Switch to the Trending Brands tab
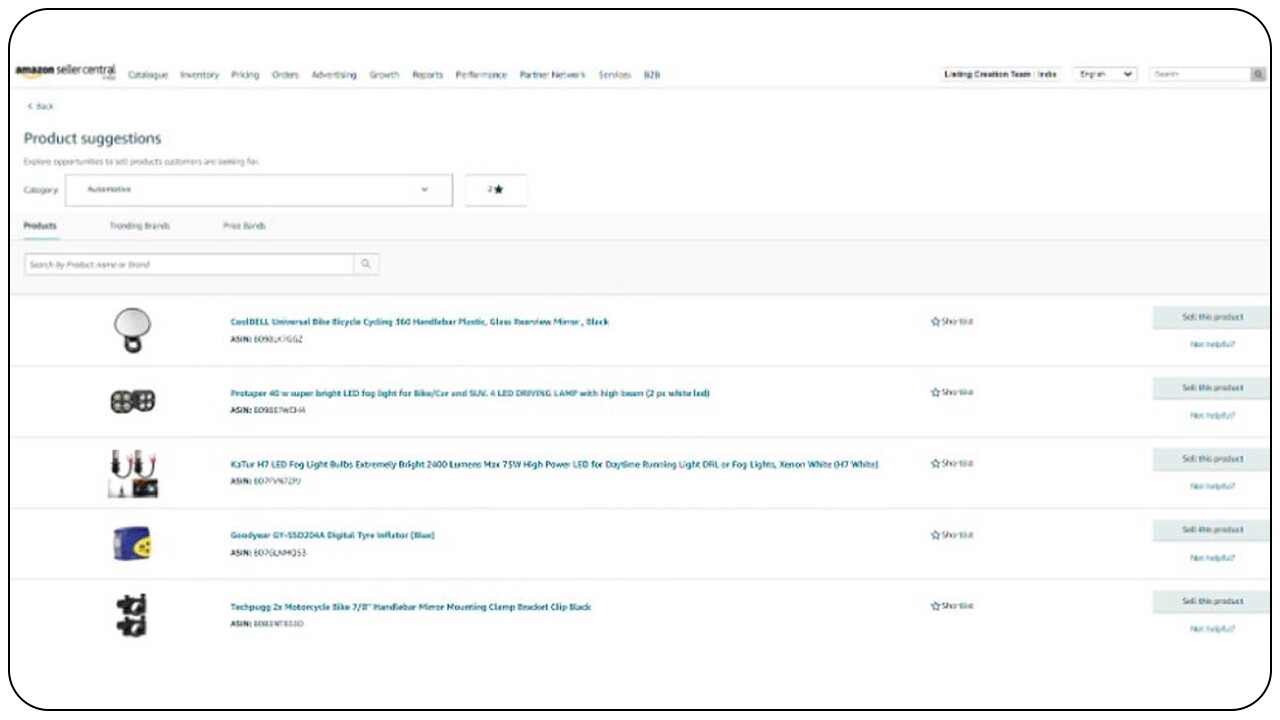1280x720 pixels. [x=139, y=226]
